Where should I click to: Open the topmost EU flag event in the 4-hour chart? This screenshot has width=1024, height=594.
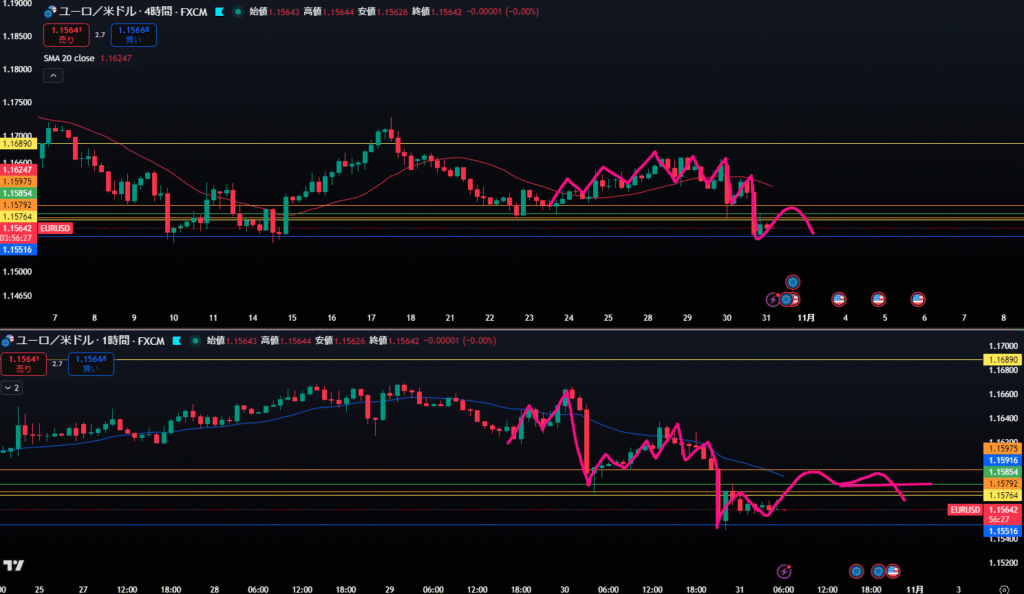(793, 282)
